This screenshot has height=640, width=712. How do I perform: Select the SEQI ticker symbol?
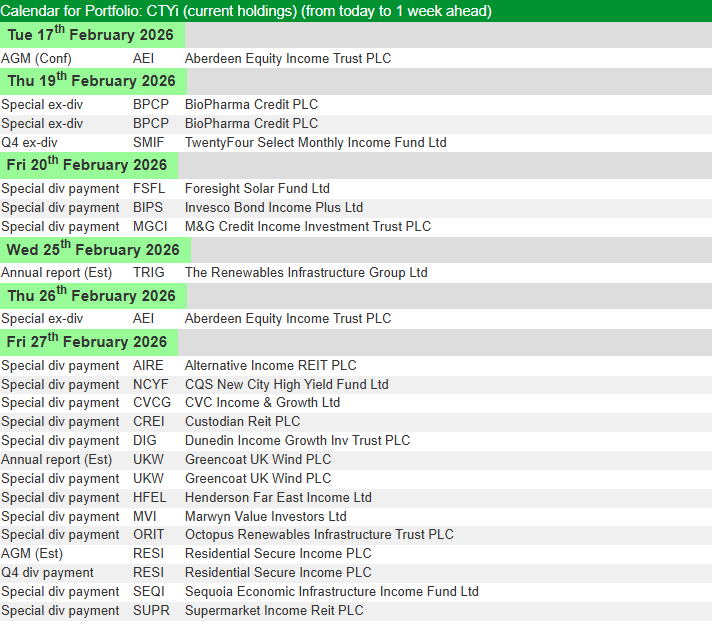point(149,592)
